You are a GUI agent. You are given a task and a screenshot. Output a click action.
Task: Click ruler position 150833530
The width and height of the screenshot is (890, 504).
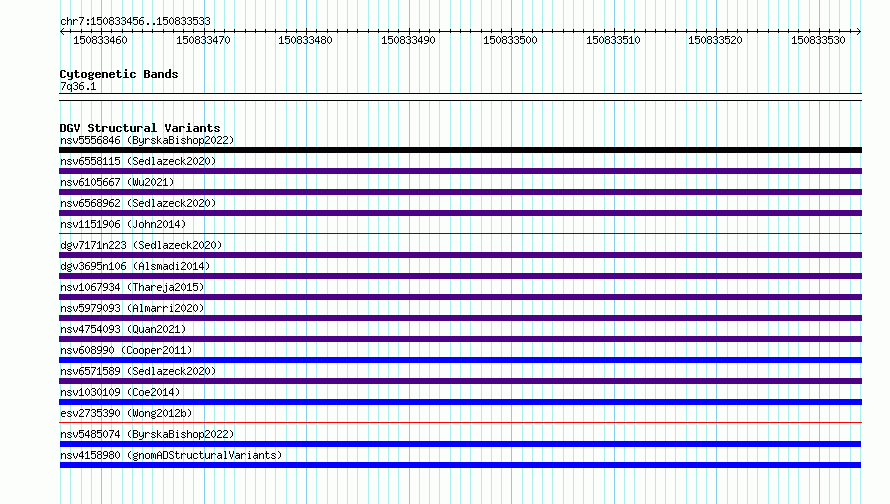(818, 40)
